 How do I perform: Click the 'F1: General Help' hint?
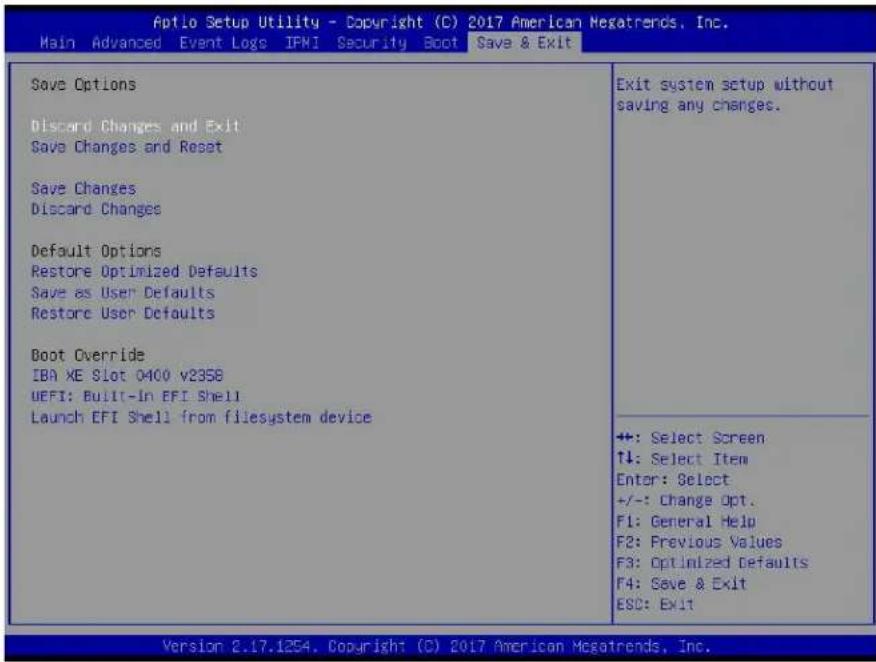pyautogui.click(x=686, y=522)
